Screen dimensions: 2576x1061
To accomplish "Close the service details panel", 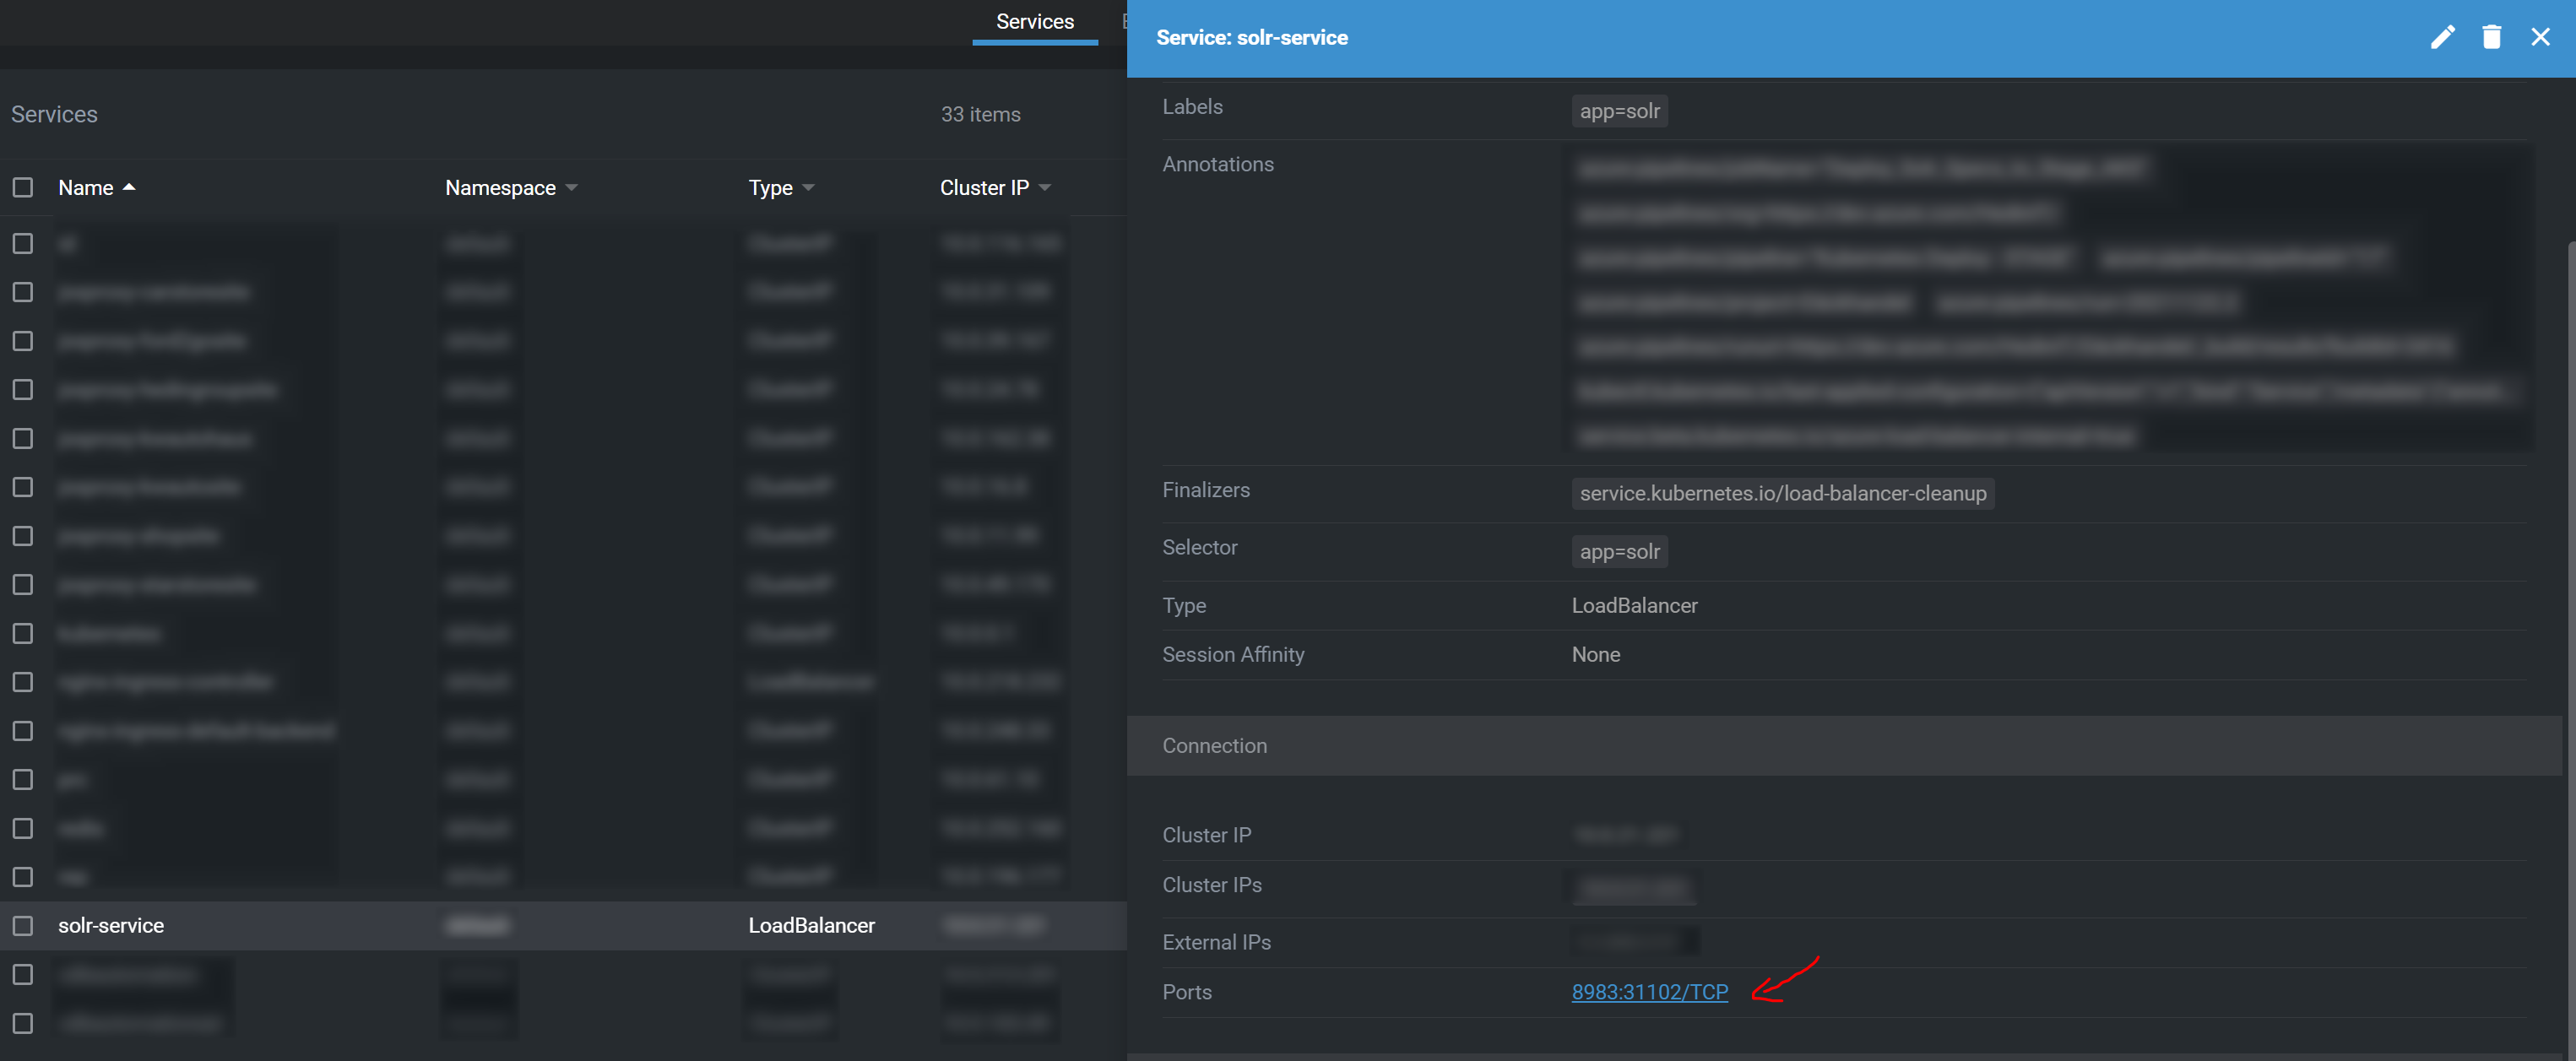I will tap(2540, 37).
